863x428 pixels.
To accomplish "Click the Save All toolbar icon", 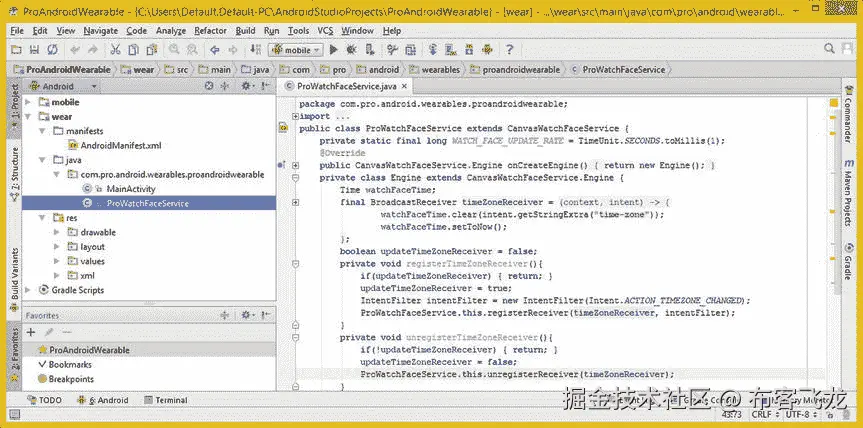I will [34, 50].
